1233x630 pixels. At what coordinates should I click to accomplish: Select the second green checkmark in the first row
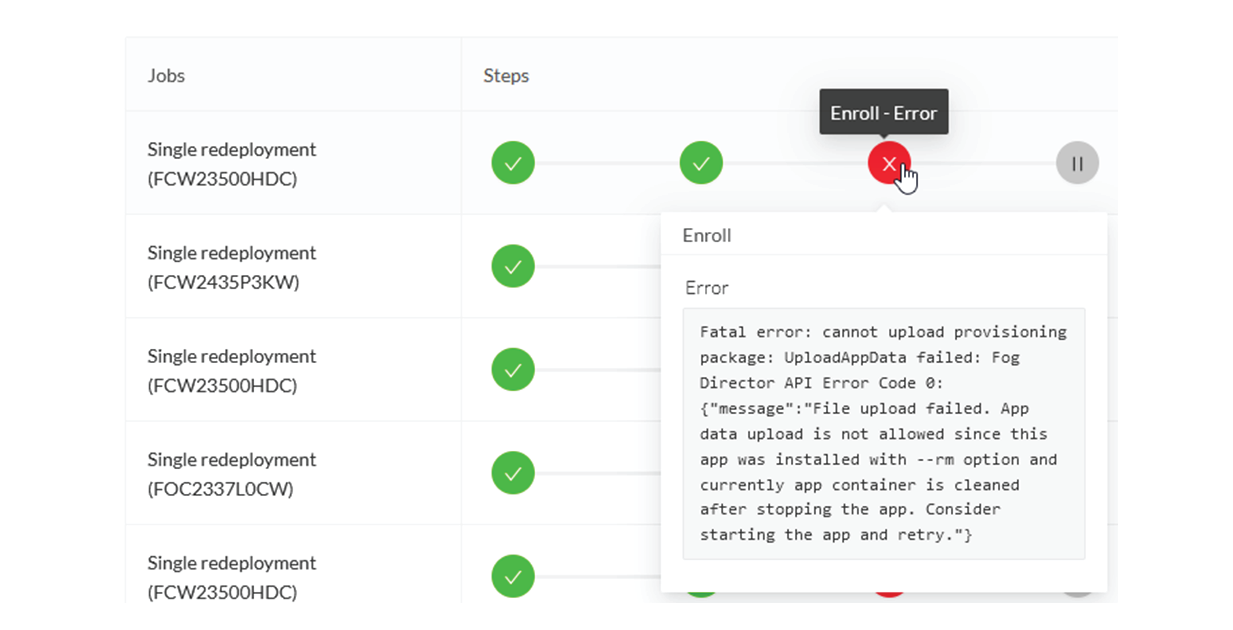[701, 163]
